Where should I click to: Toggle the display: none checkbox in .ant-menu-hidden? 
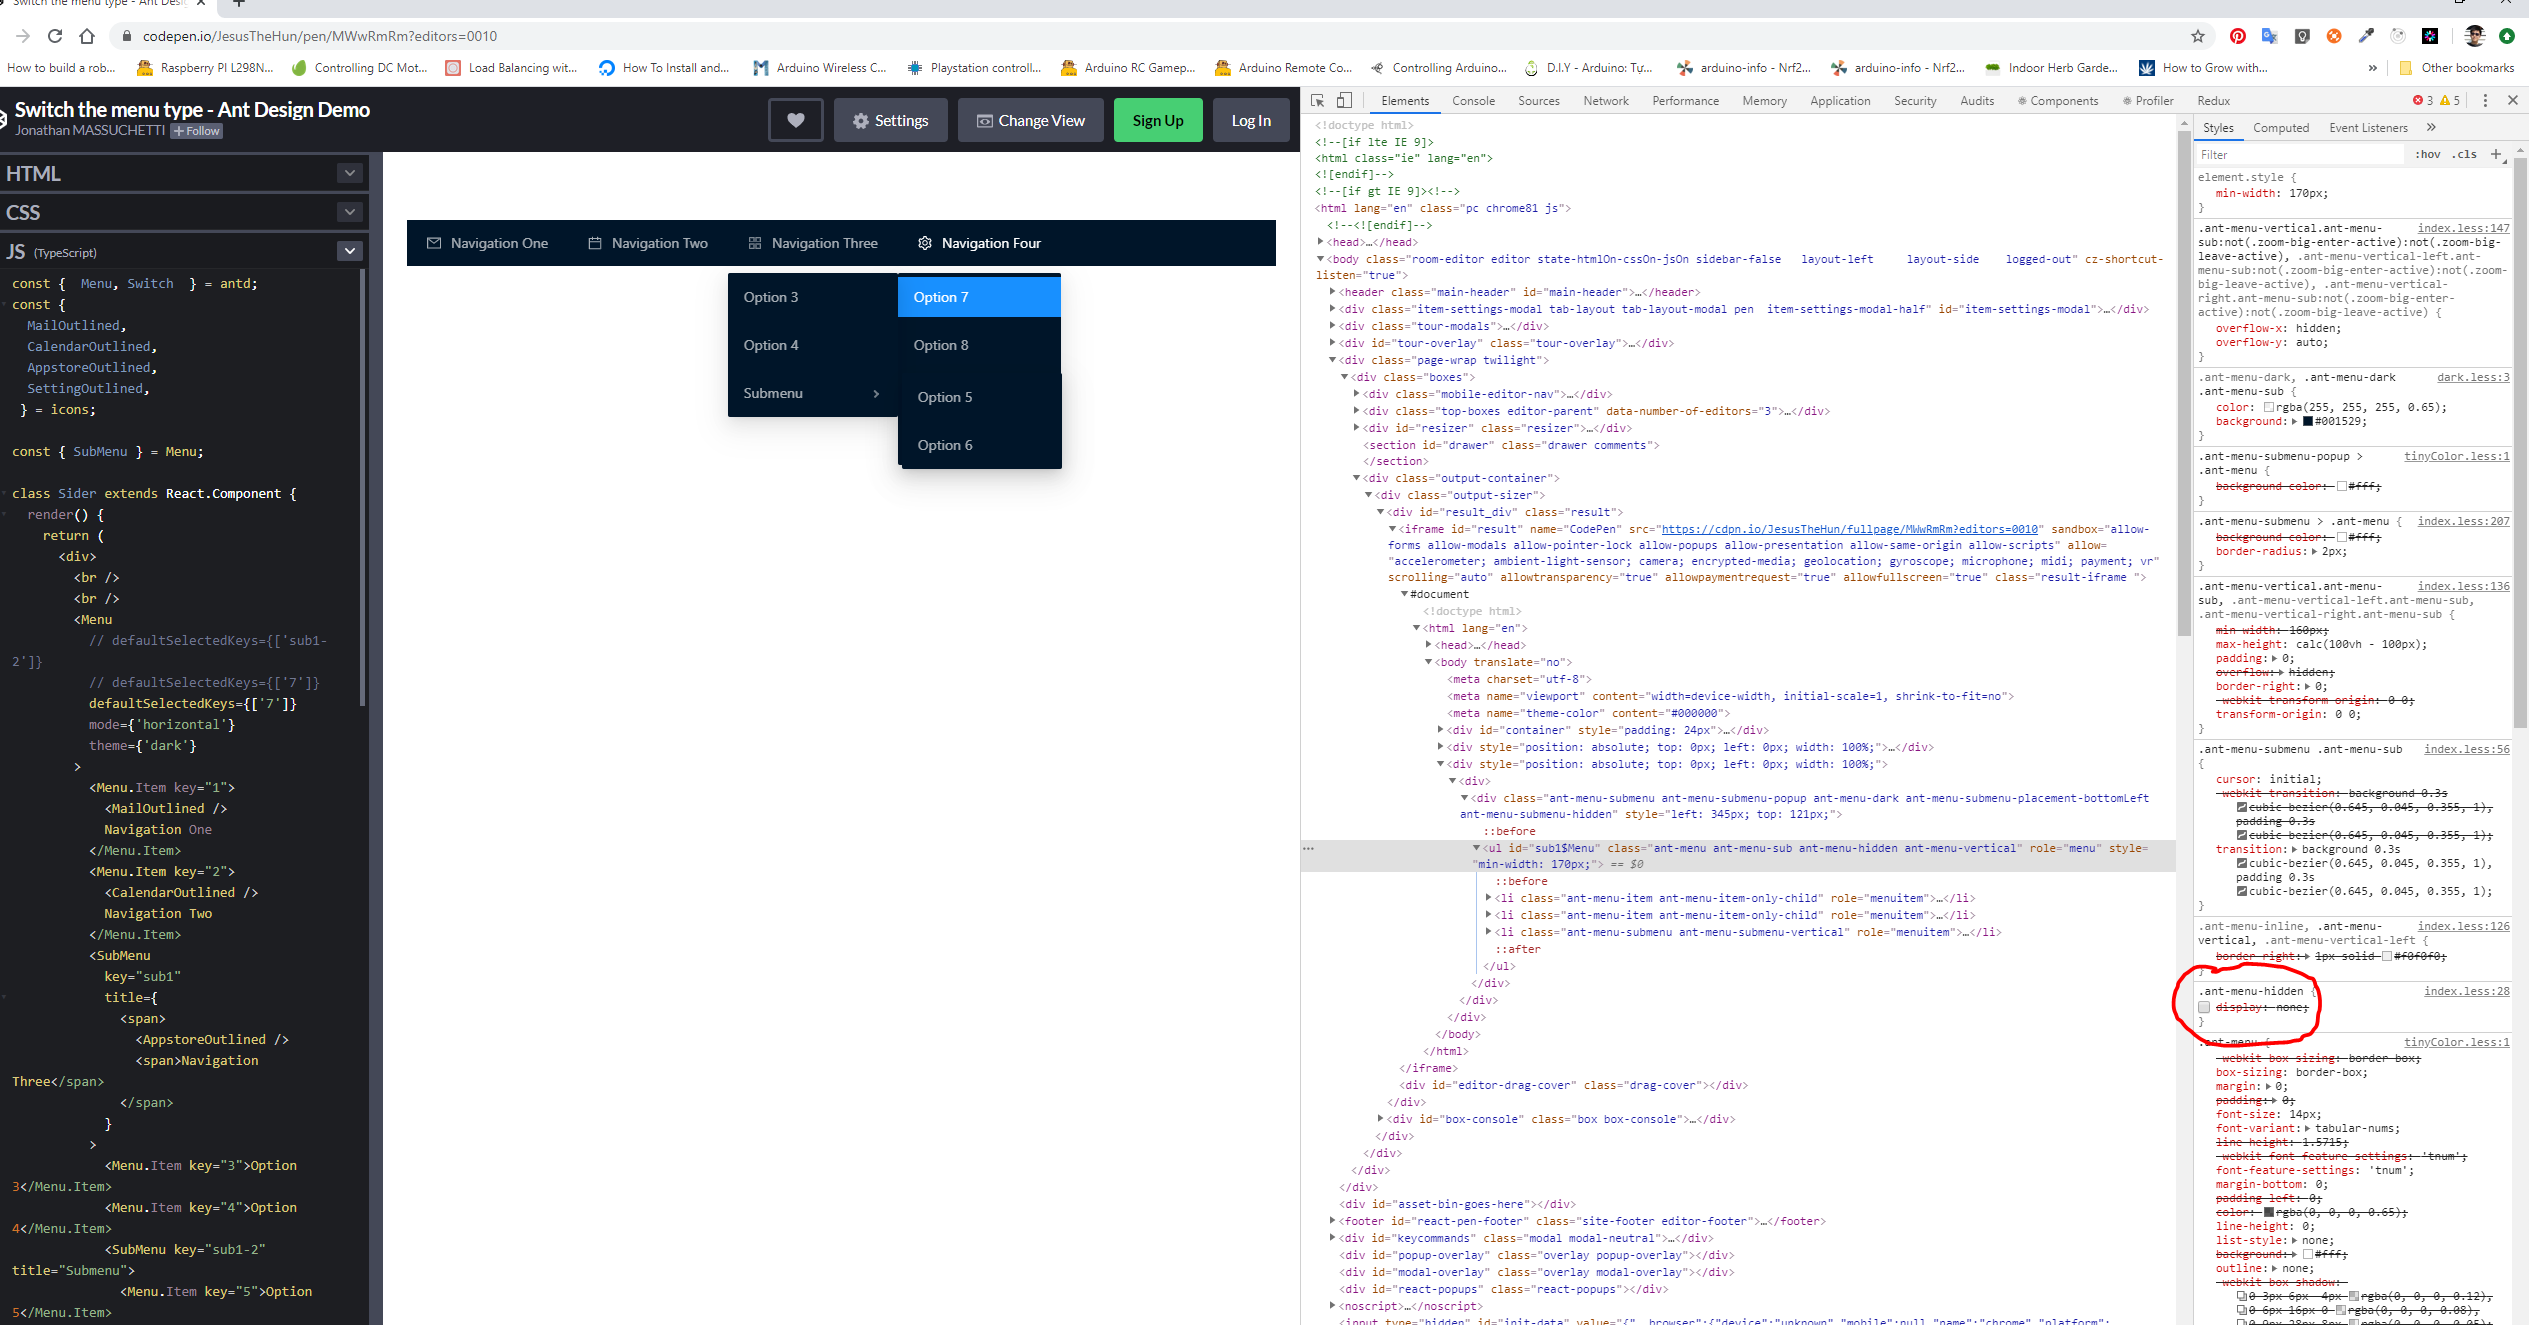click(x=2204, y=1007)
